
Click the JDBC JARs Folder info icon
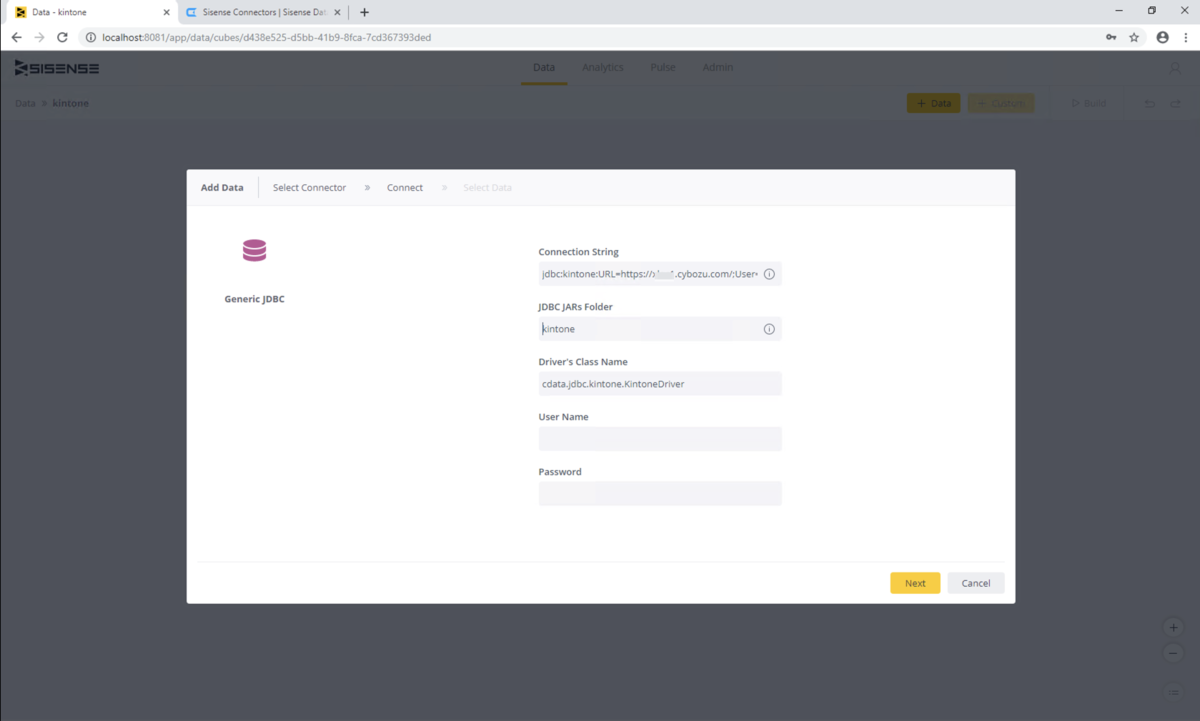point(769,329)
